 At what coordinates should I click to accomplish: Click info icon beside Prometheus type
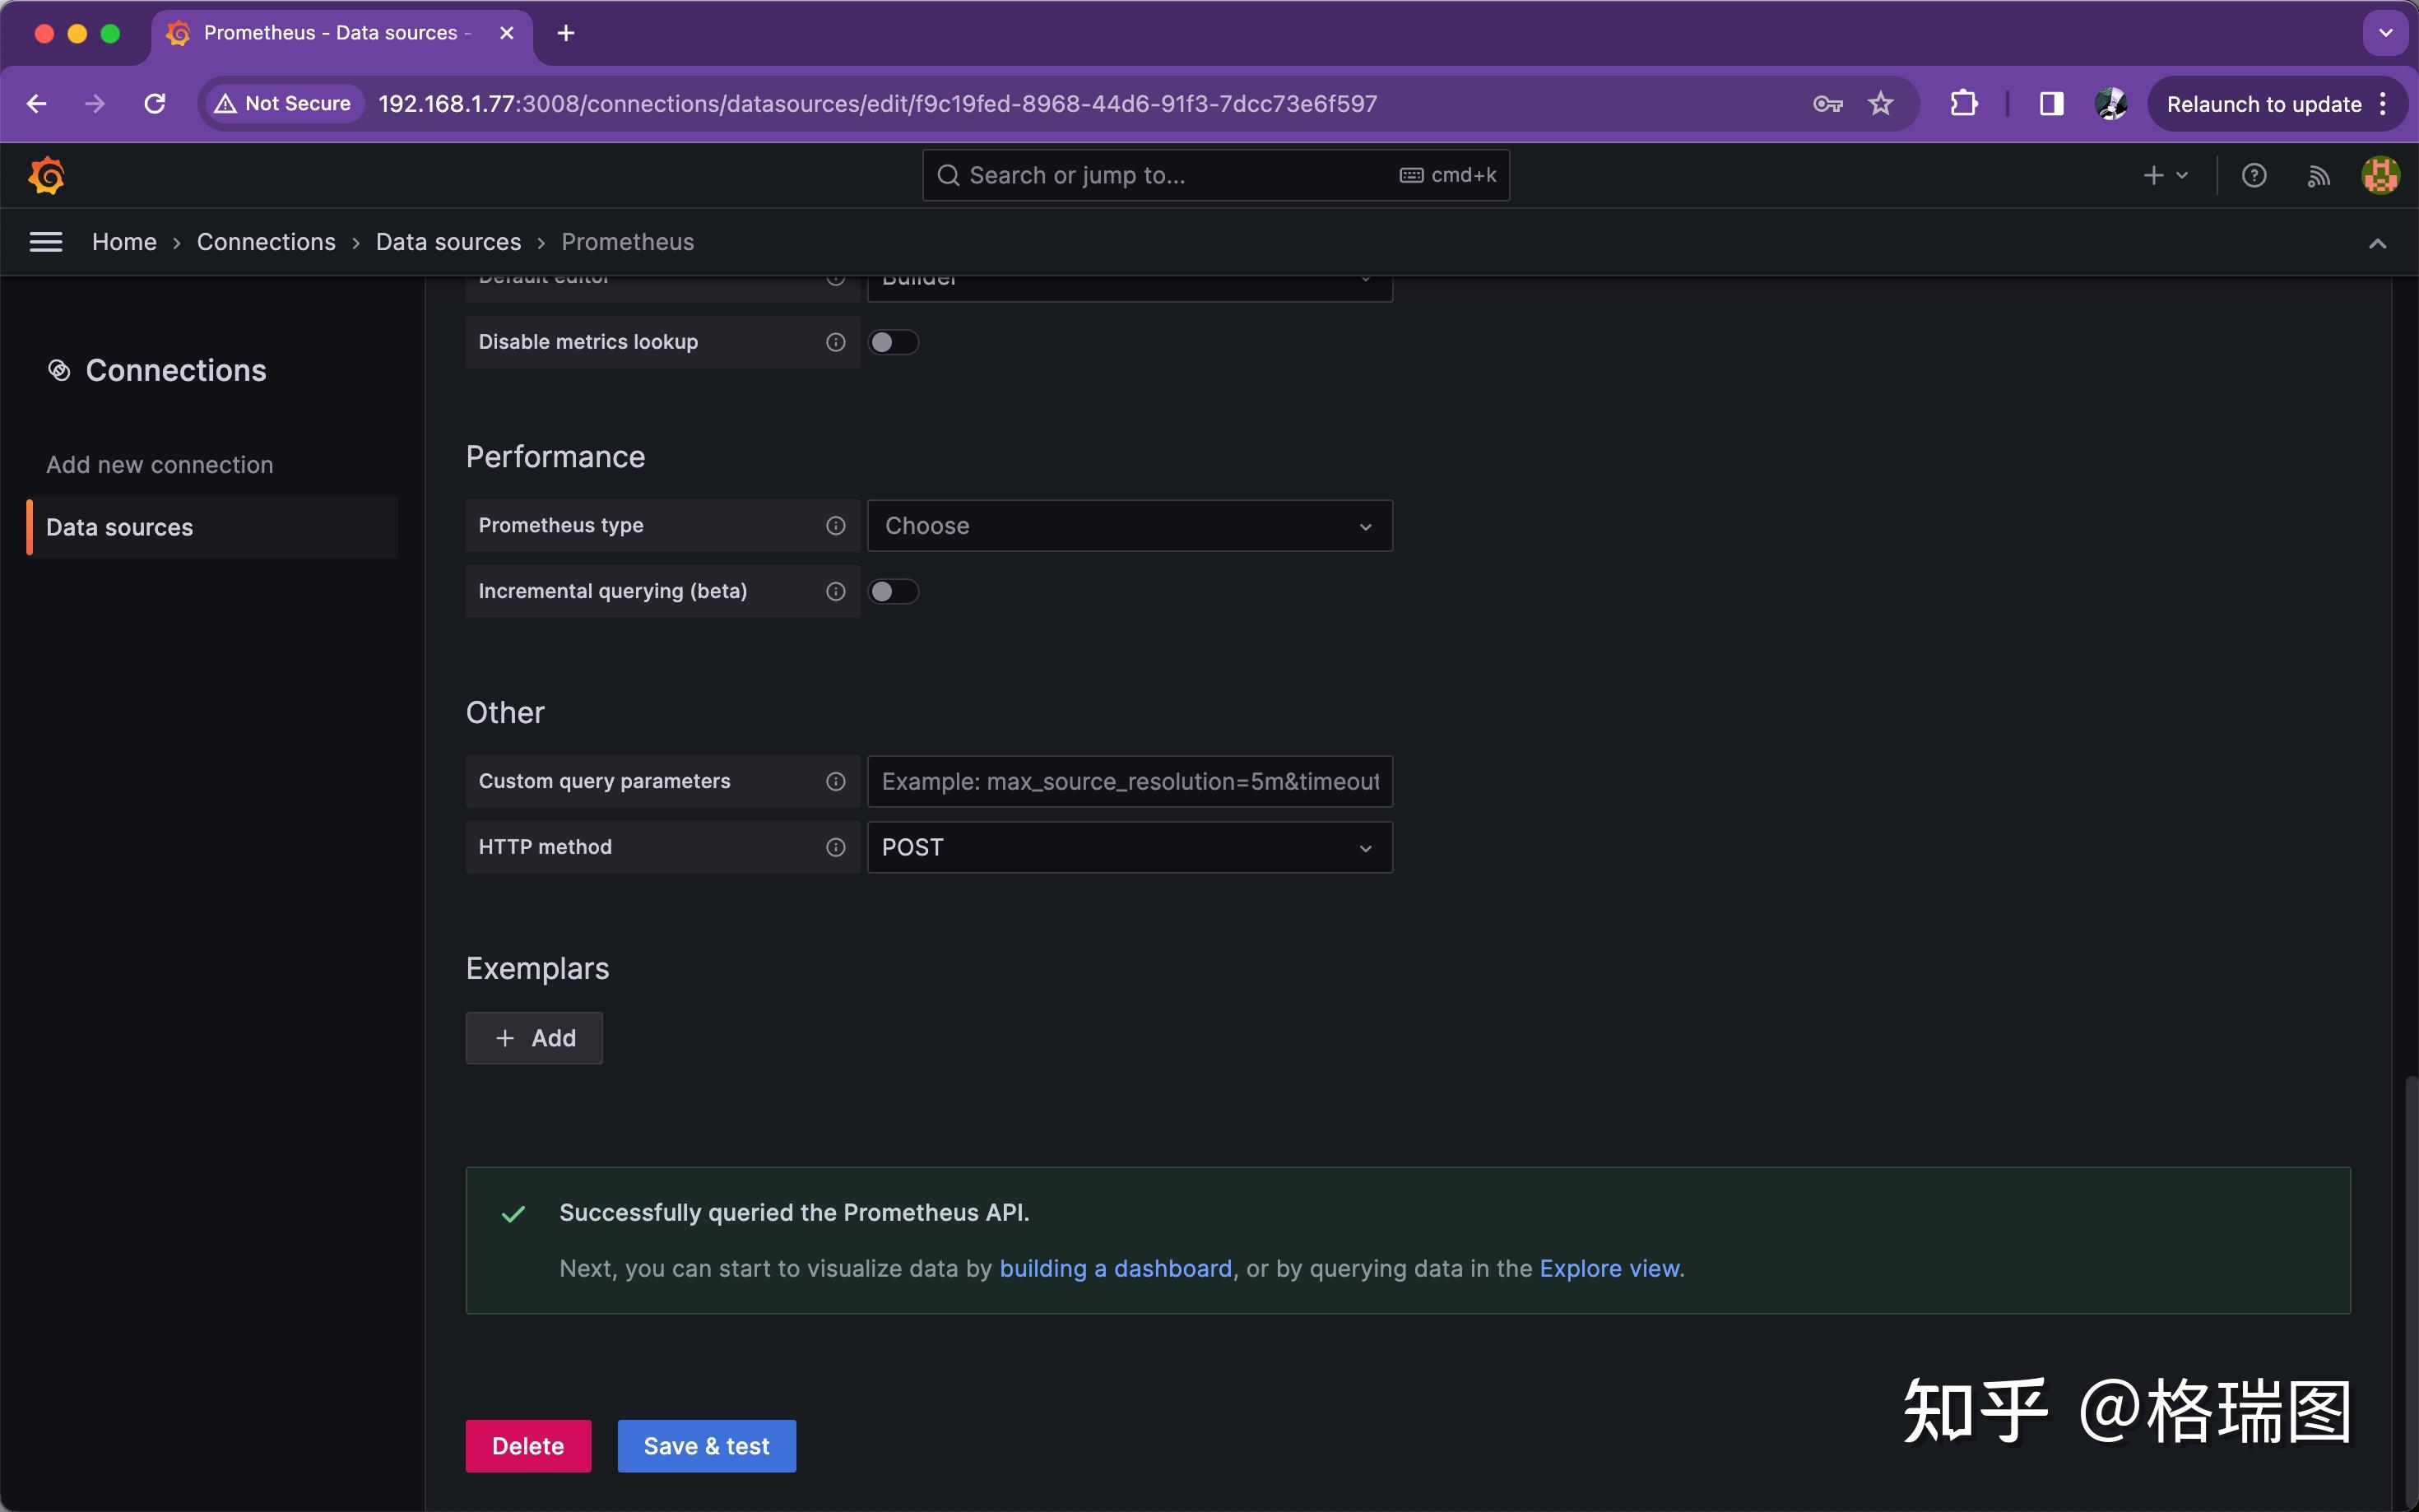click(x=836, y=526)
